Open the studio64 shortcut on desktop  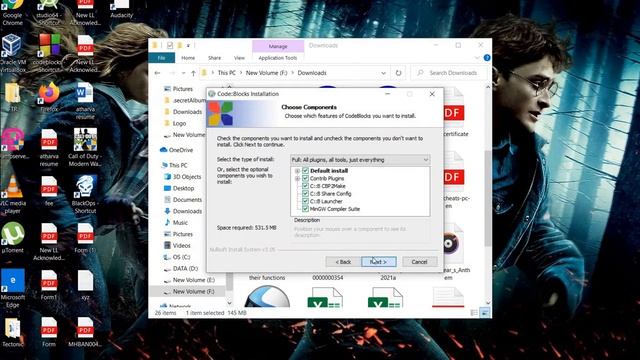[x=49, y=12]
